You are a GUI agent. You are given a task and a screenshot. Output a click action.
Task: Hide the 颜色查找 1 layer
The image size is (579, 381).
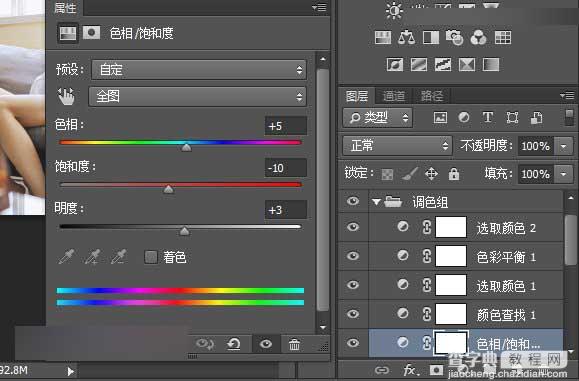[x=353, y=314]
